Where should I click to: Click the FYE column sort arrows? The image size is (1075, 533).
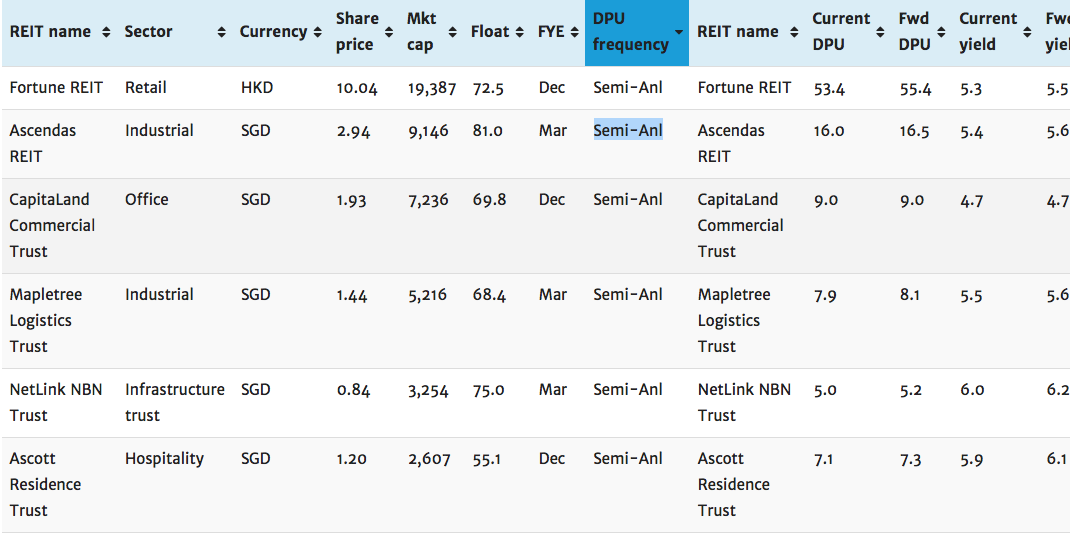[x=575, y=32]
